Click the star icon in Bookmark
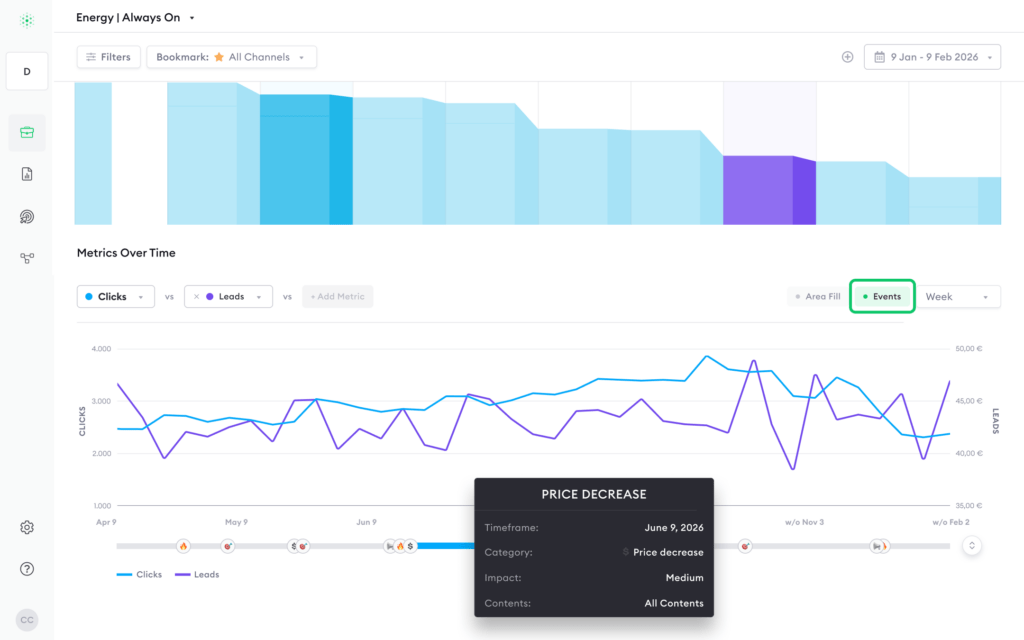 click(219, 57)
